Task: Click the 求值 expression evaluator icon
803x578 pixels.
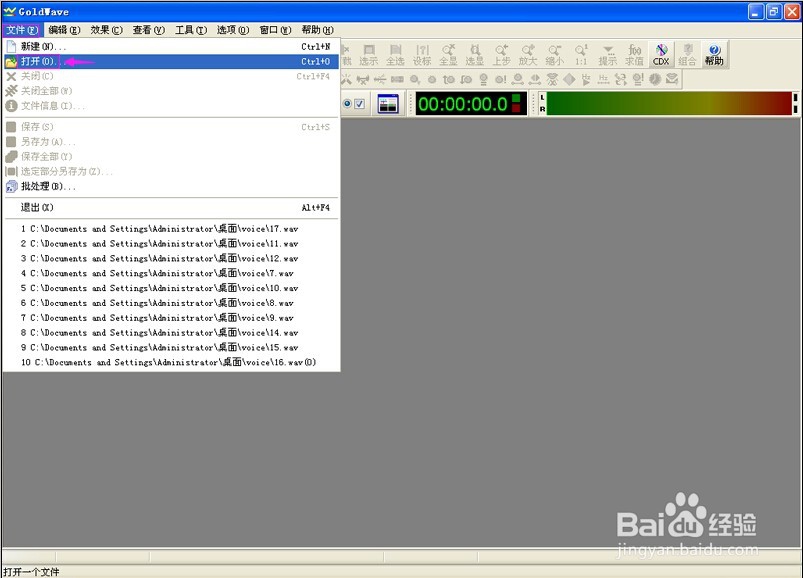Action: [635, 55]
